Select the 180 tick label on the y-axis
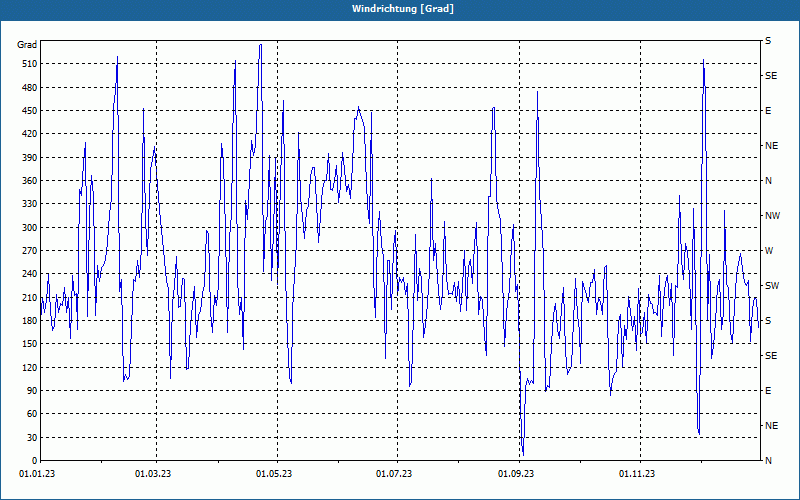 [x=30, y=320]
